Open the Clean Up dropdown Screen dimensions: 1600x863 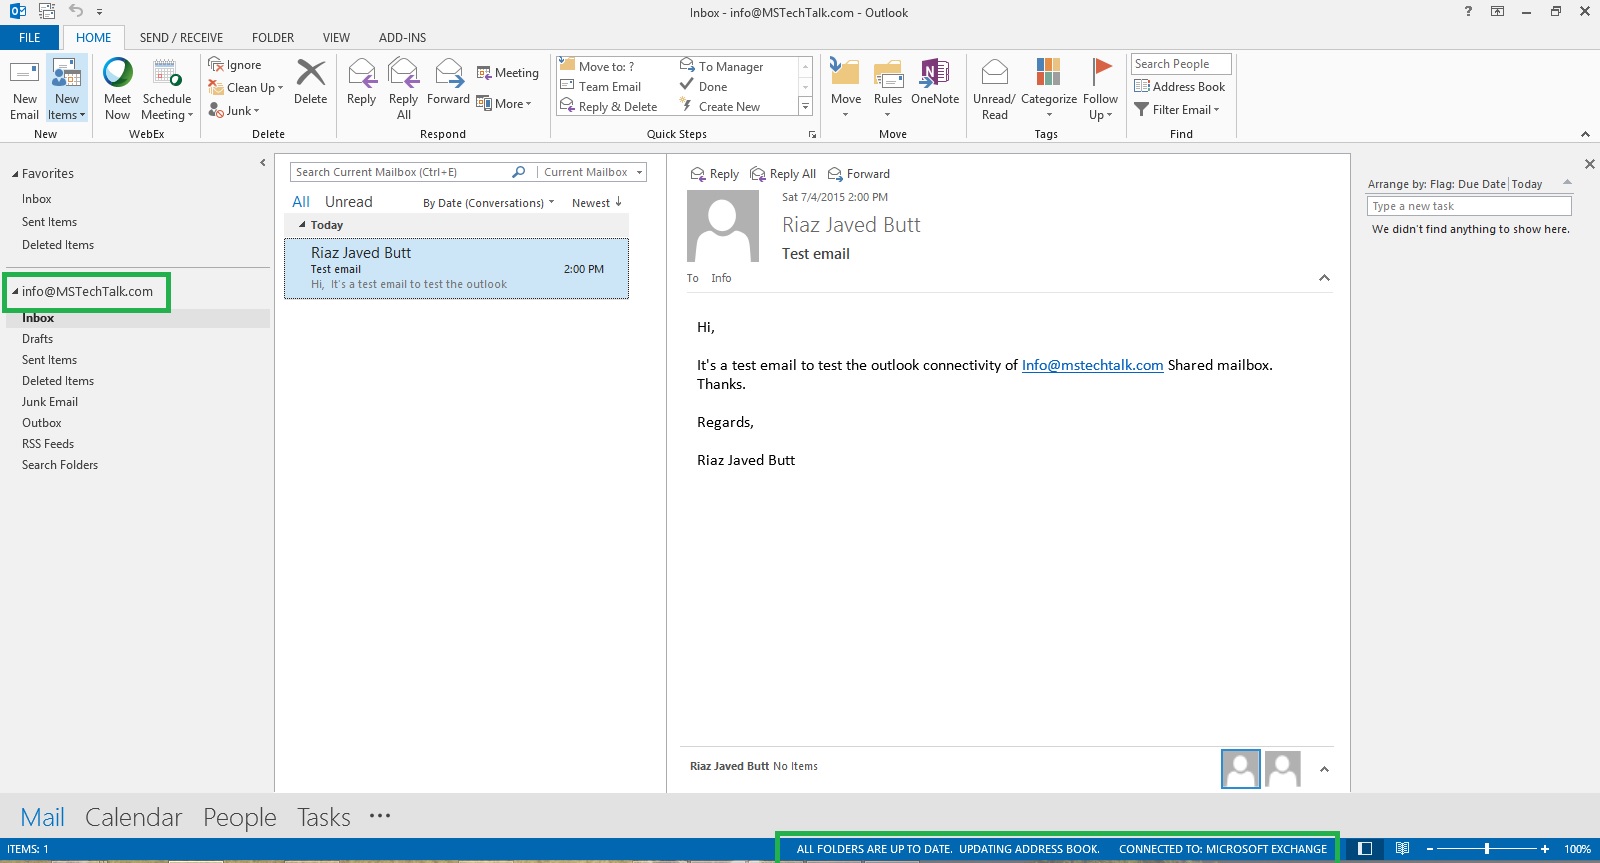[246, 88]
